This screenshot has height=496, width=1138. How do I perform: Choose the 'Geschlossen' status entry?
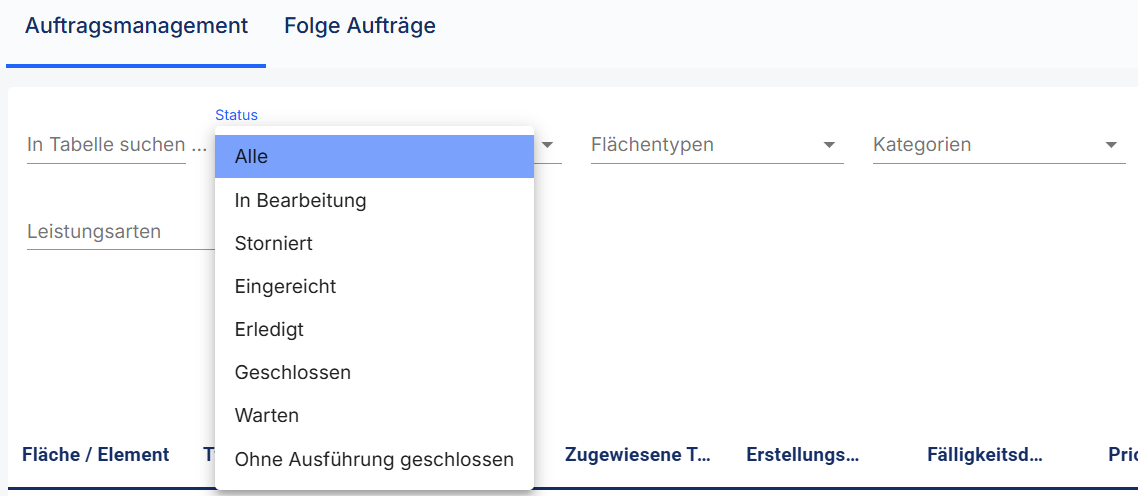point(374,373)
